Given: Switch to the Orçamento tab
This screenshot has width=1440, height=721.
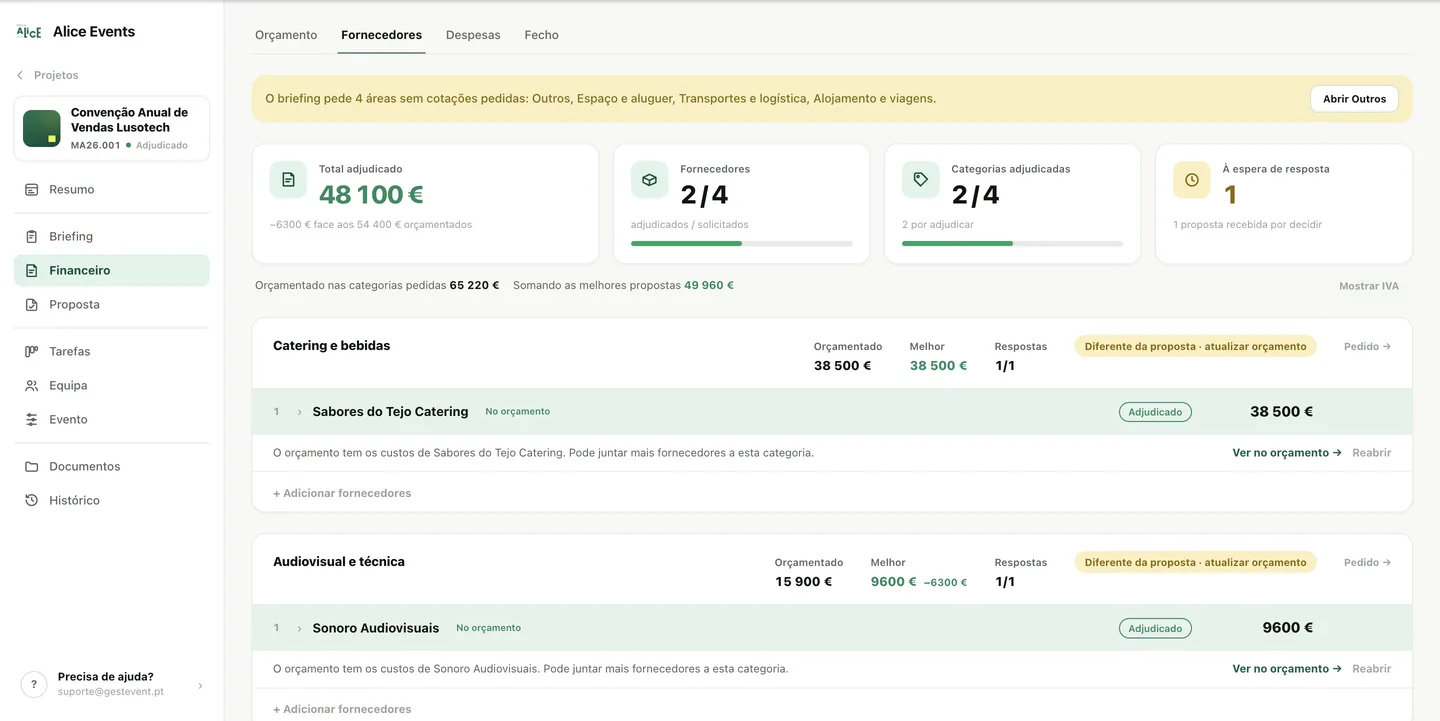Looking at the screenshot, I should (286, 35).
